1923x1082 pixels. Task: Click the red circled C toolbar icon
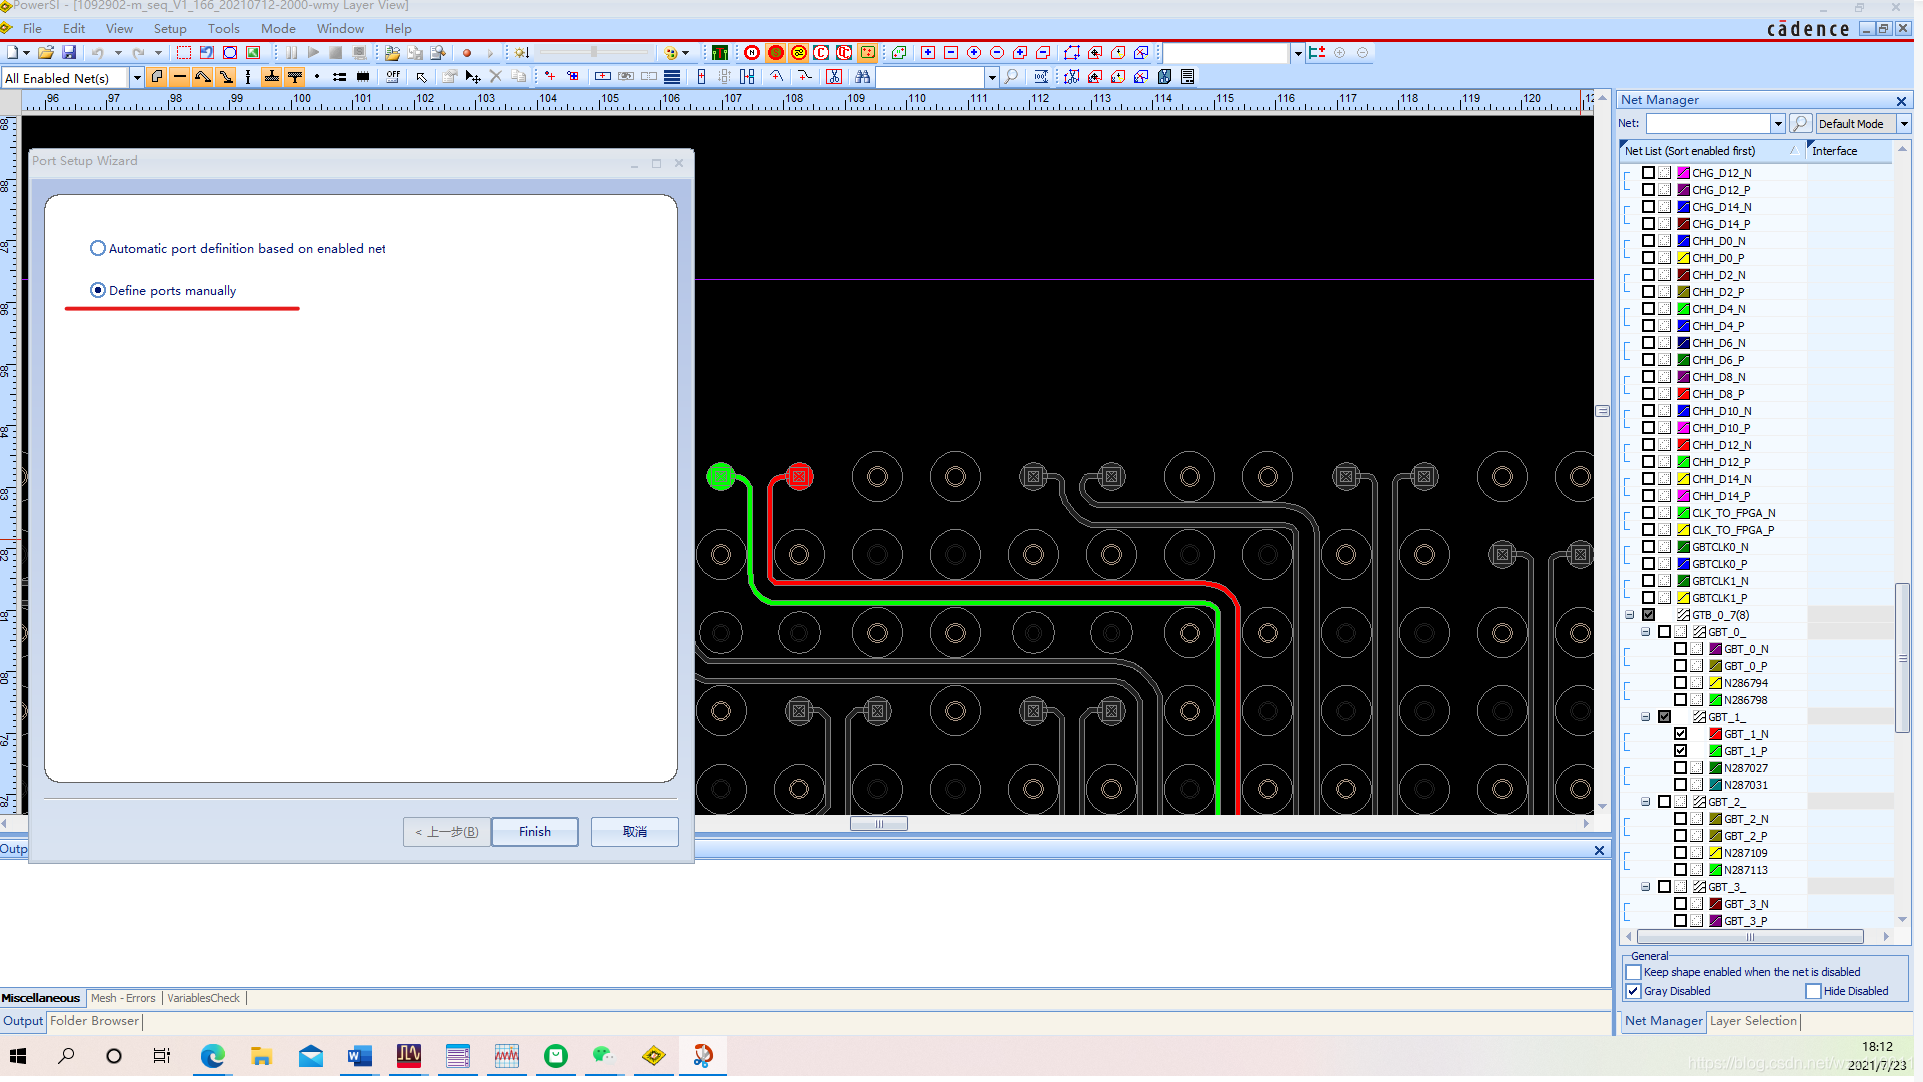pyautogui.click(x=821, y=52)
